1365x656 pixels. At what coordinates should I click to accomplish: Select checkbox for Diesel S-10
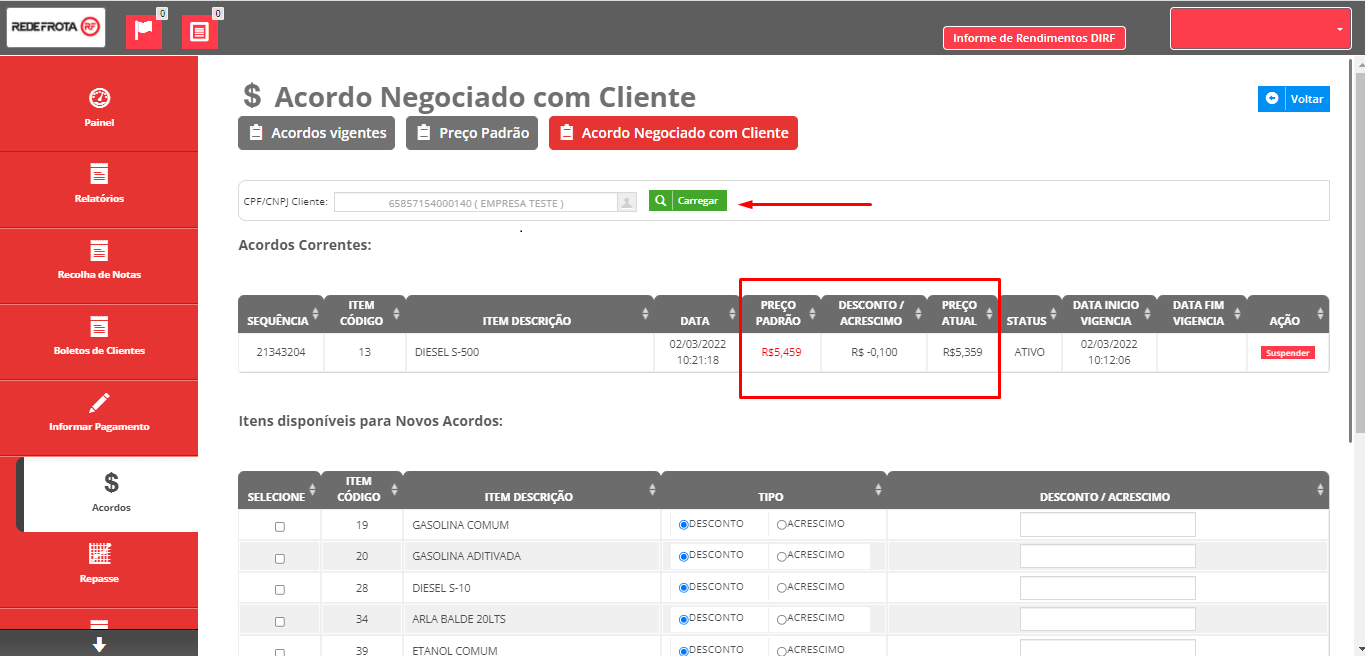point(279,591)
